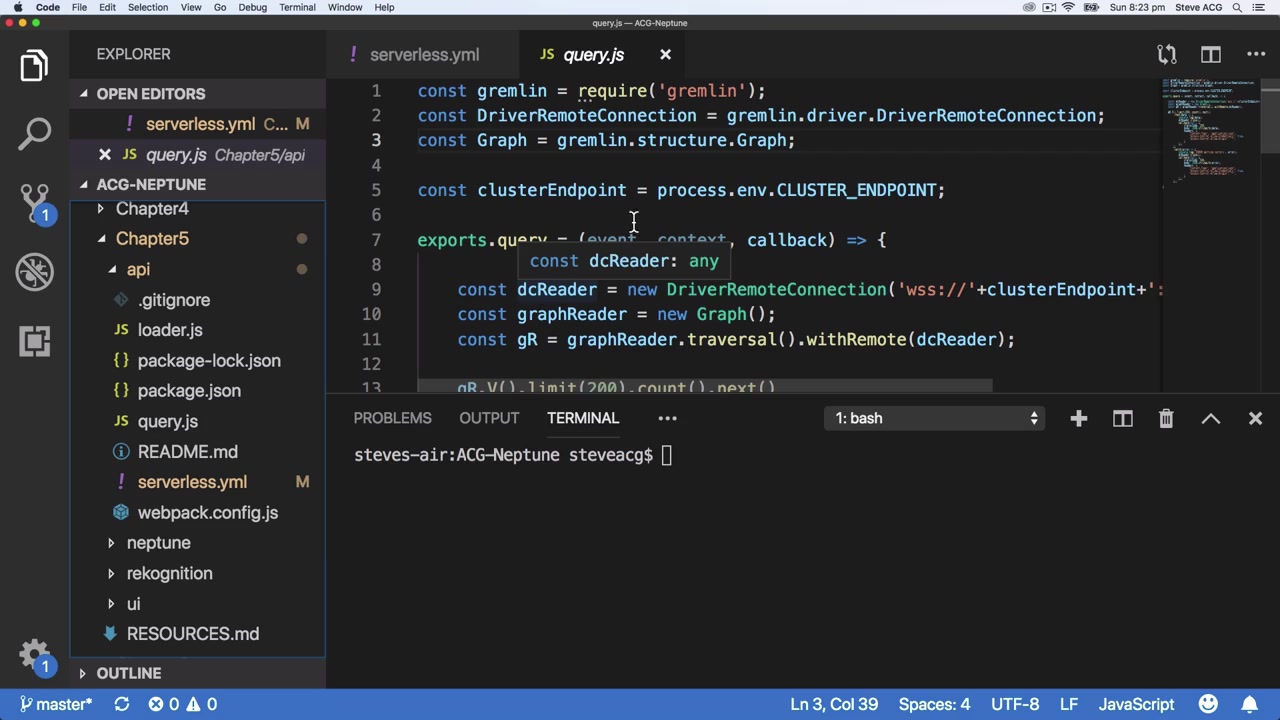Kill terminal with trash icon

(1166, 419)
